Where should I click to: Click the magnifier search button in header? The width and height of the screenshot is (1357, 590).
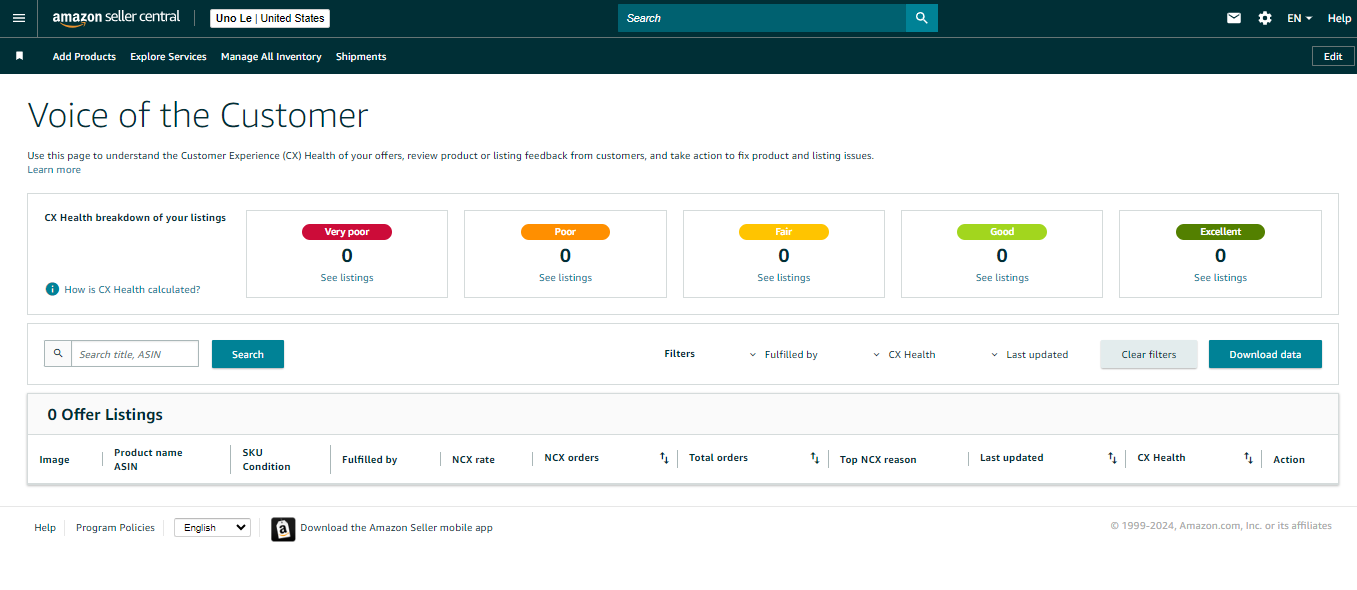coord(921,18)
